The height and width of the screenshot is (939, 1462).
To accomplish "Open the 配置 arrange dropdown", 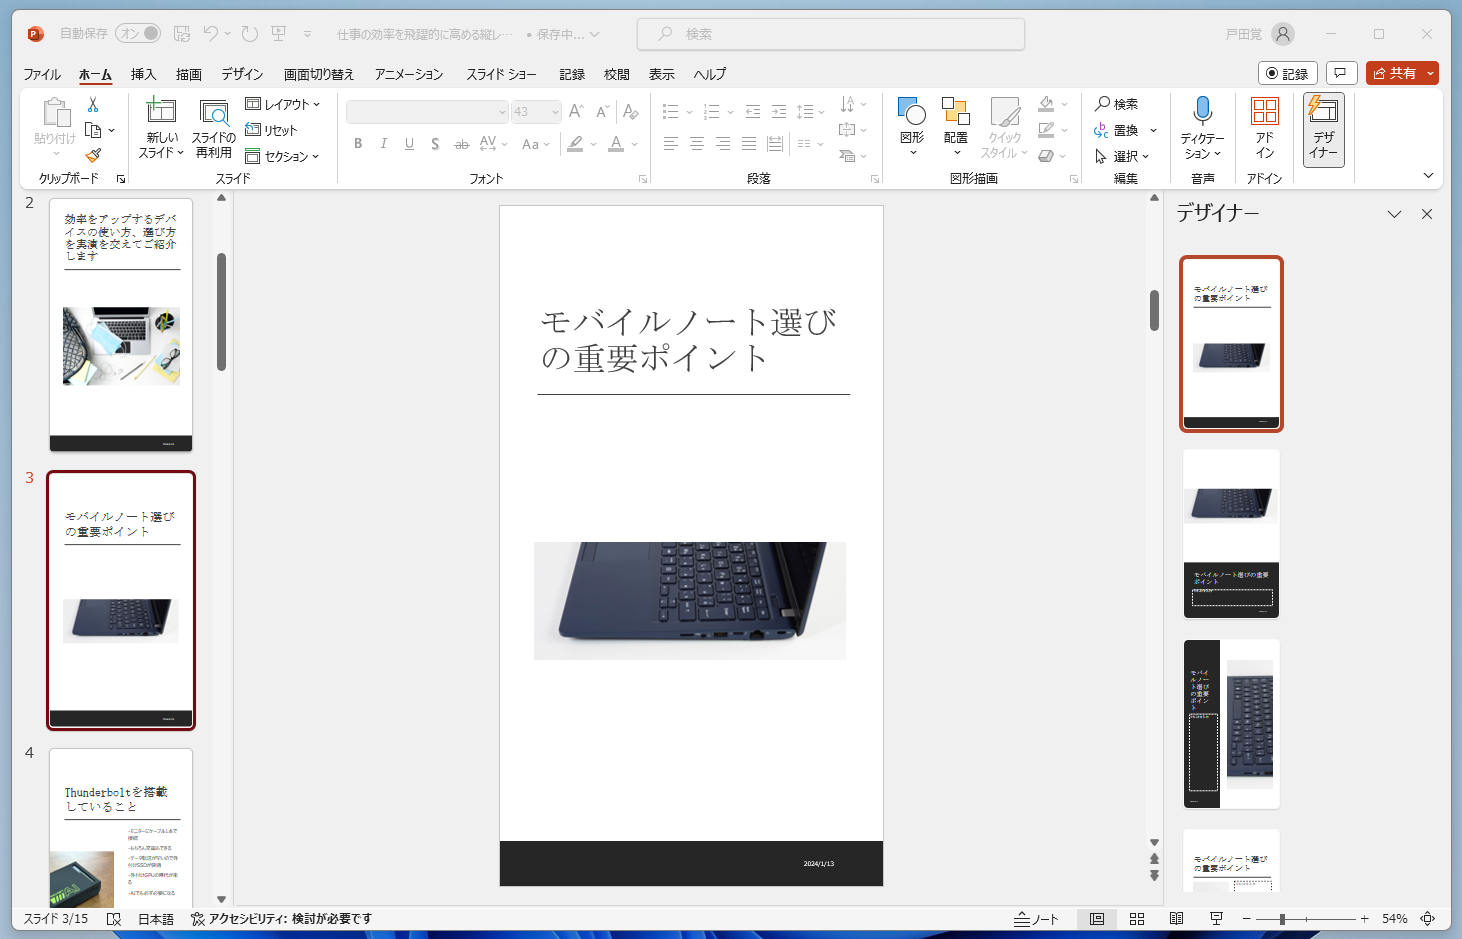I will pos(956,125).
